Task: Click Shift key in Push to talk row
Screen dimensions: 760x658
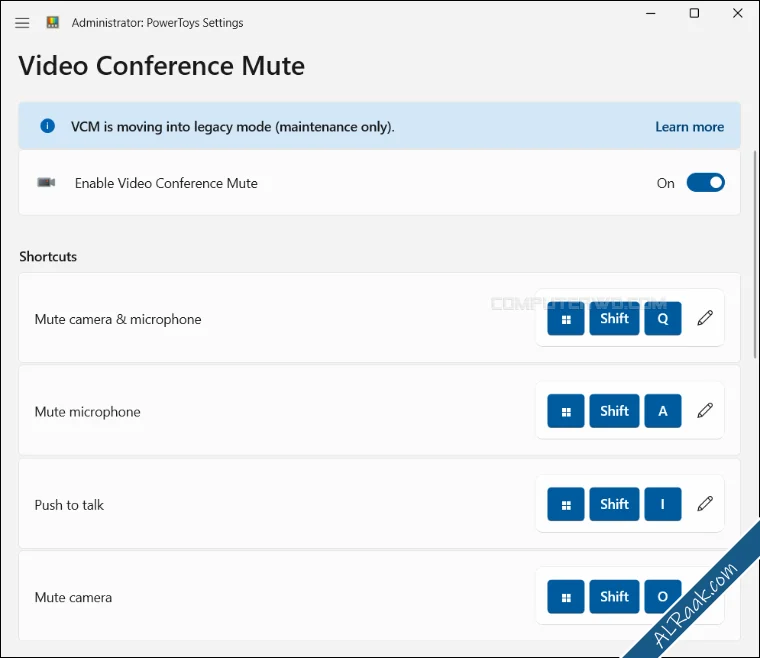Action: pyautogui.click(x=614, y=504)
